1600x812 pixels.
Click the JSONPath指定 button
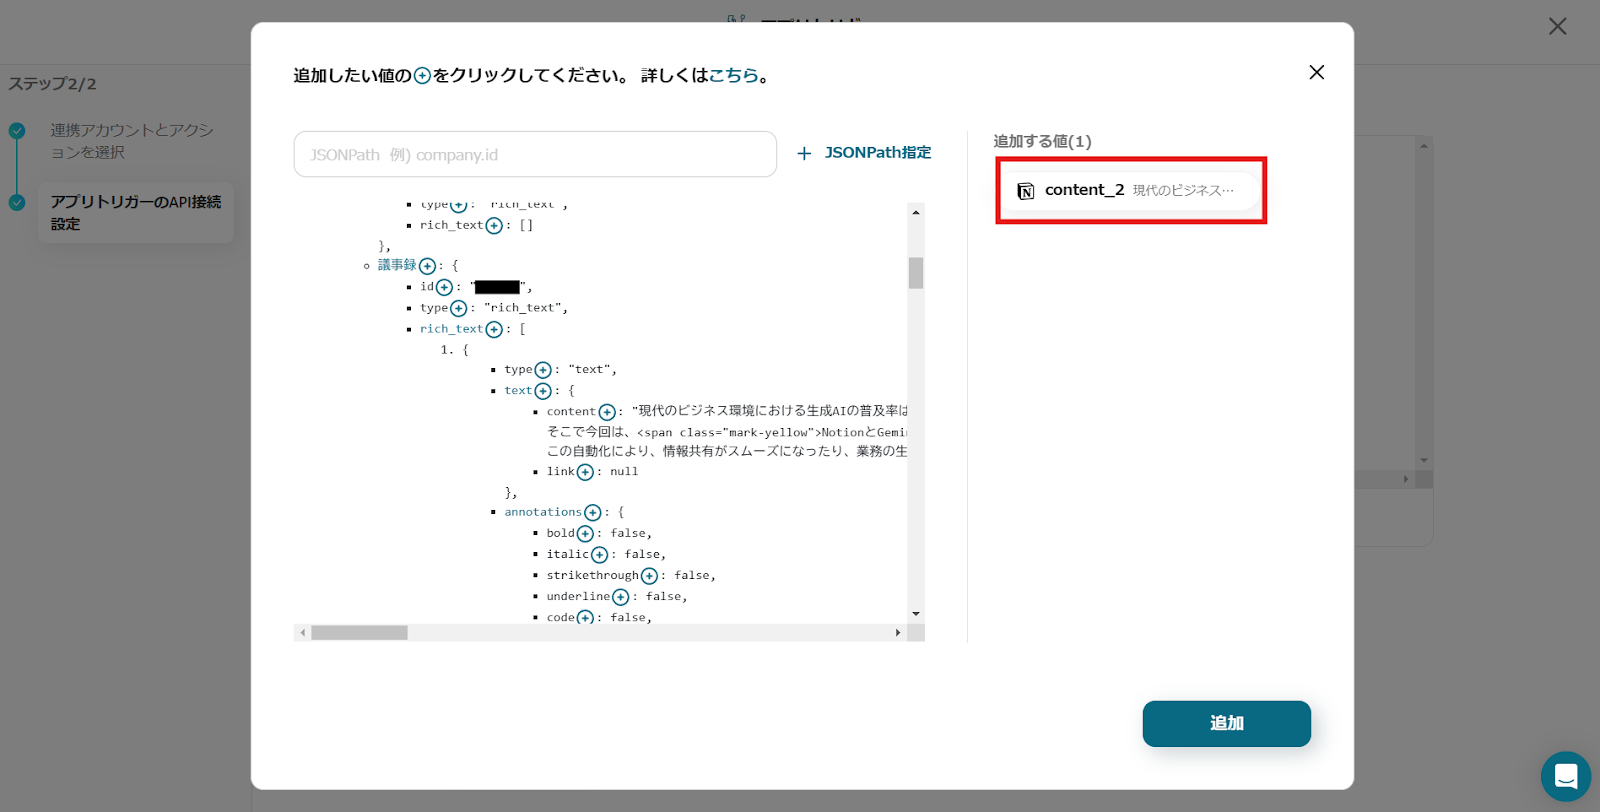coord(864,153)
